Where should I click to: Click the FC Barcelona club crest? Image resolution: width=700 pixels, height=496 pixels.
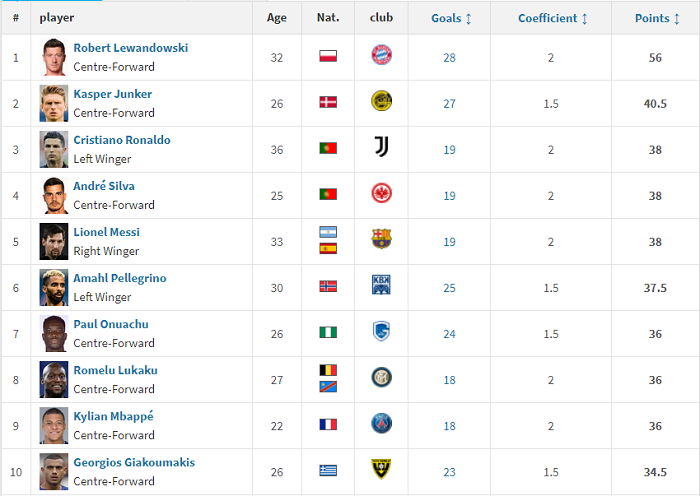381,240
